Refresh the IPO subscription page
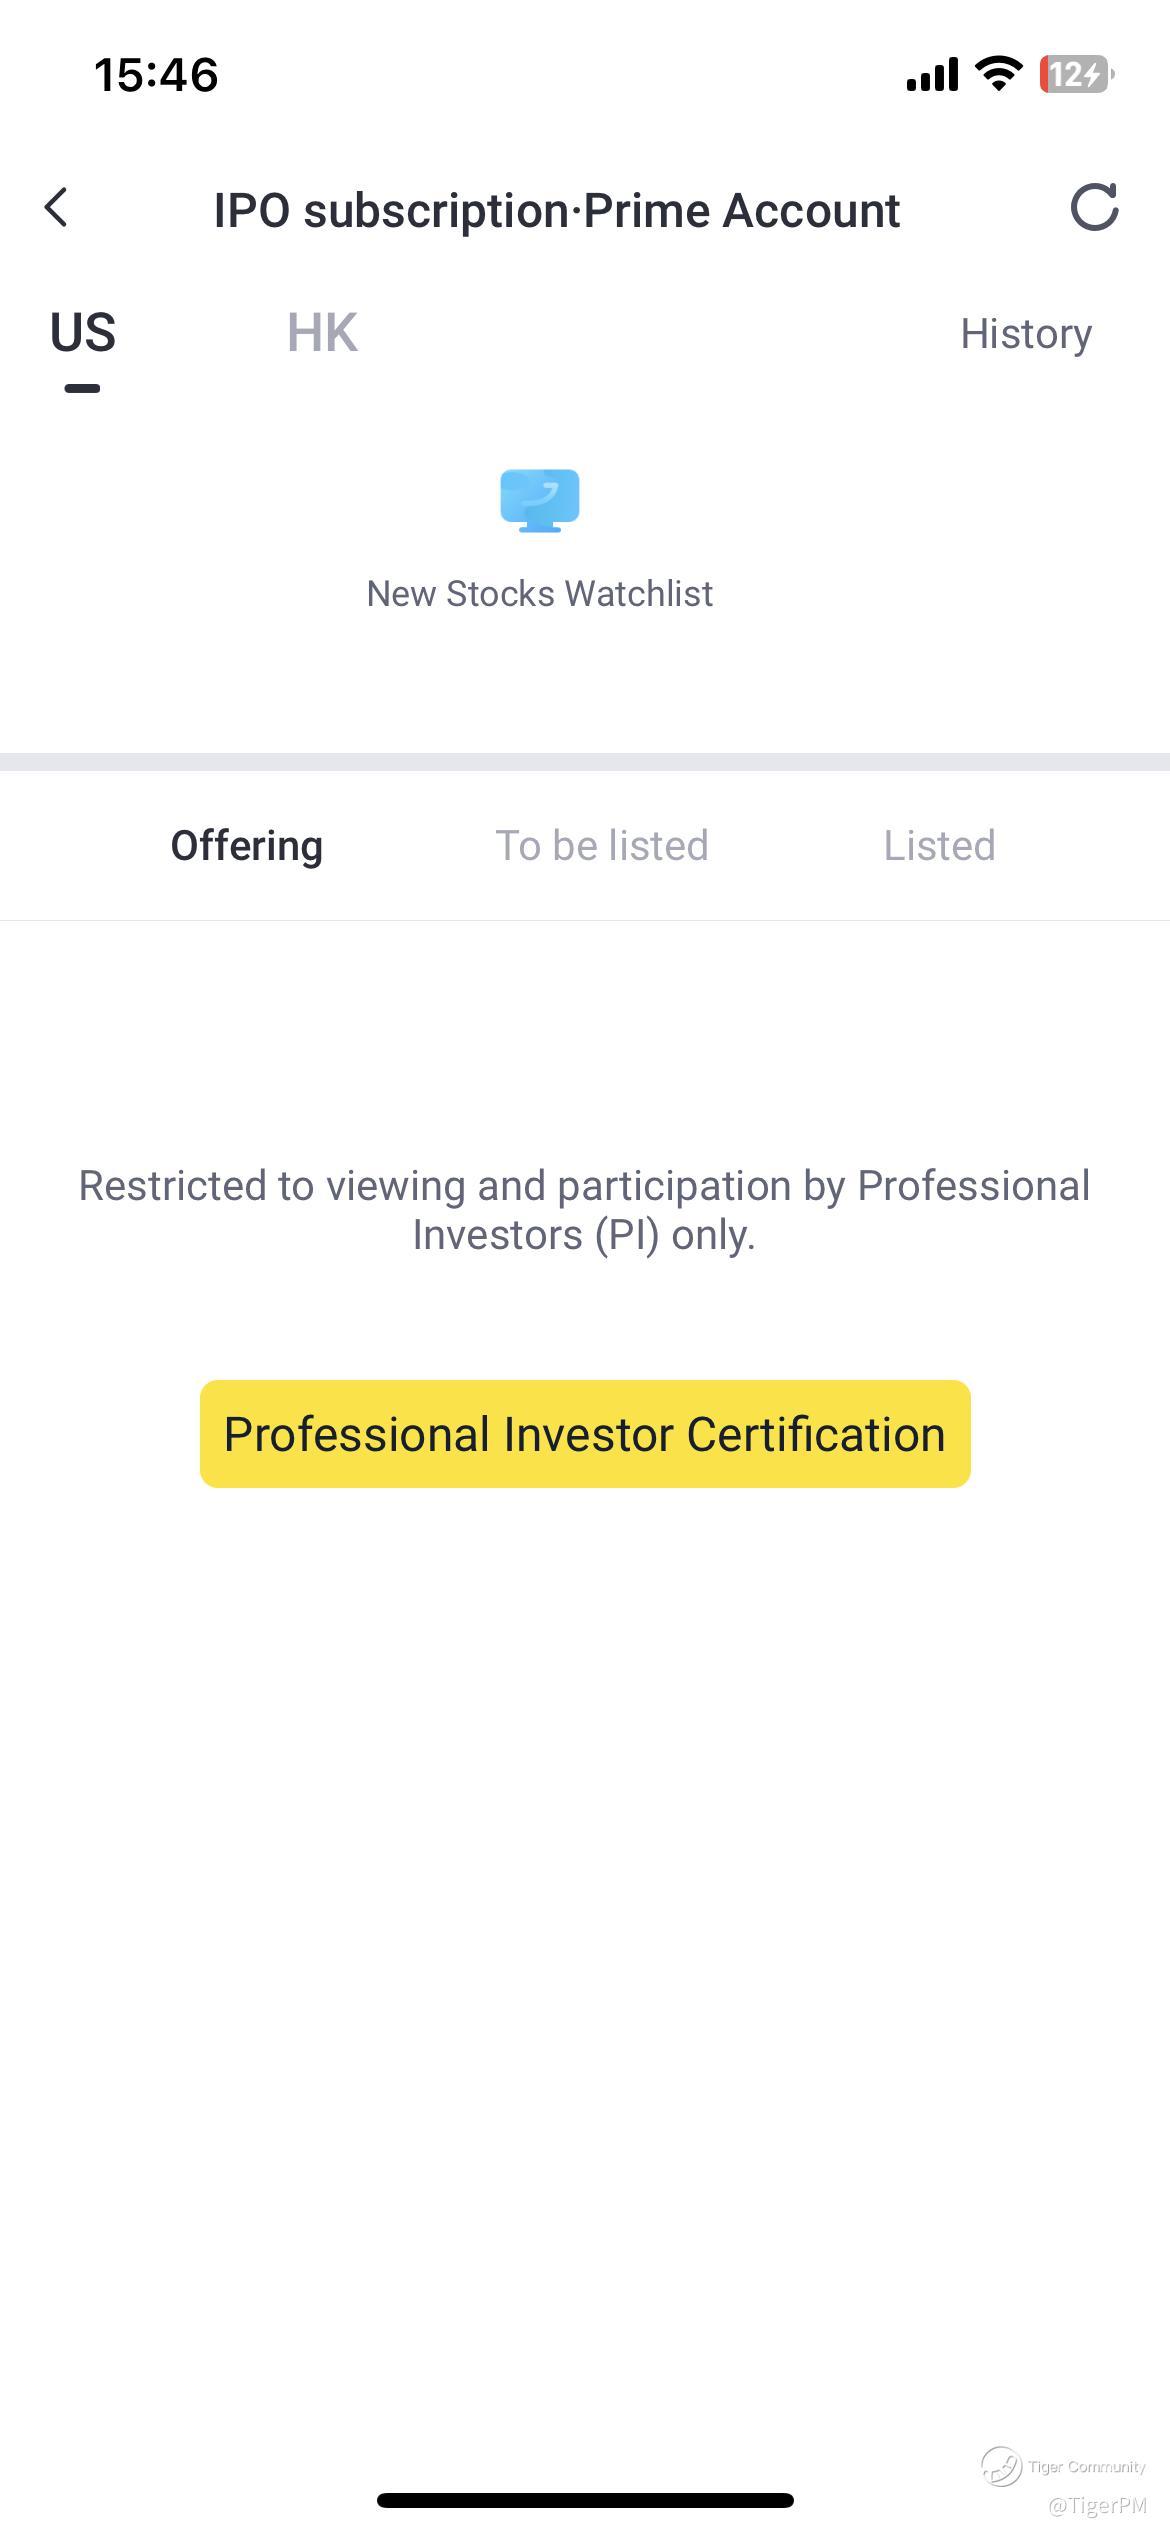This screenshot has height=2532, width=1170. click(x=1094, y=208)
